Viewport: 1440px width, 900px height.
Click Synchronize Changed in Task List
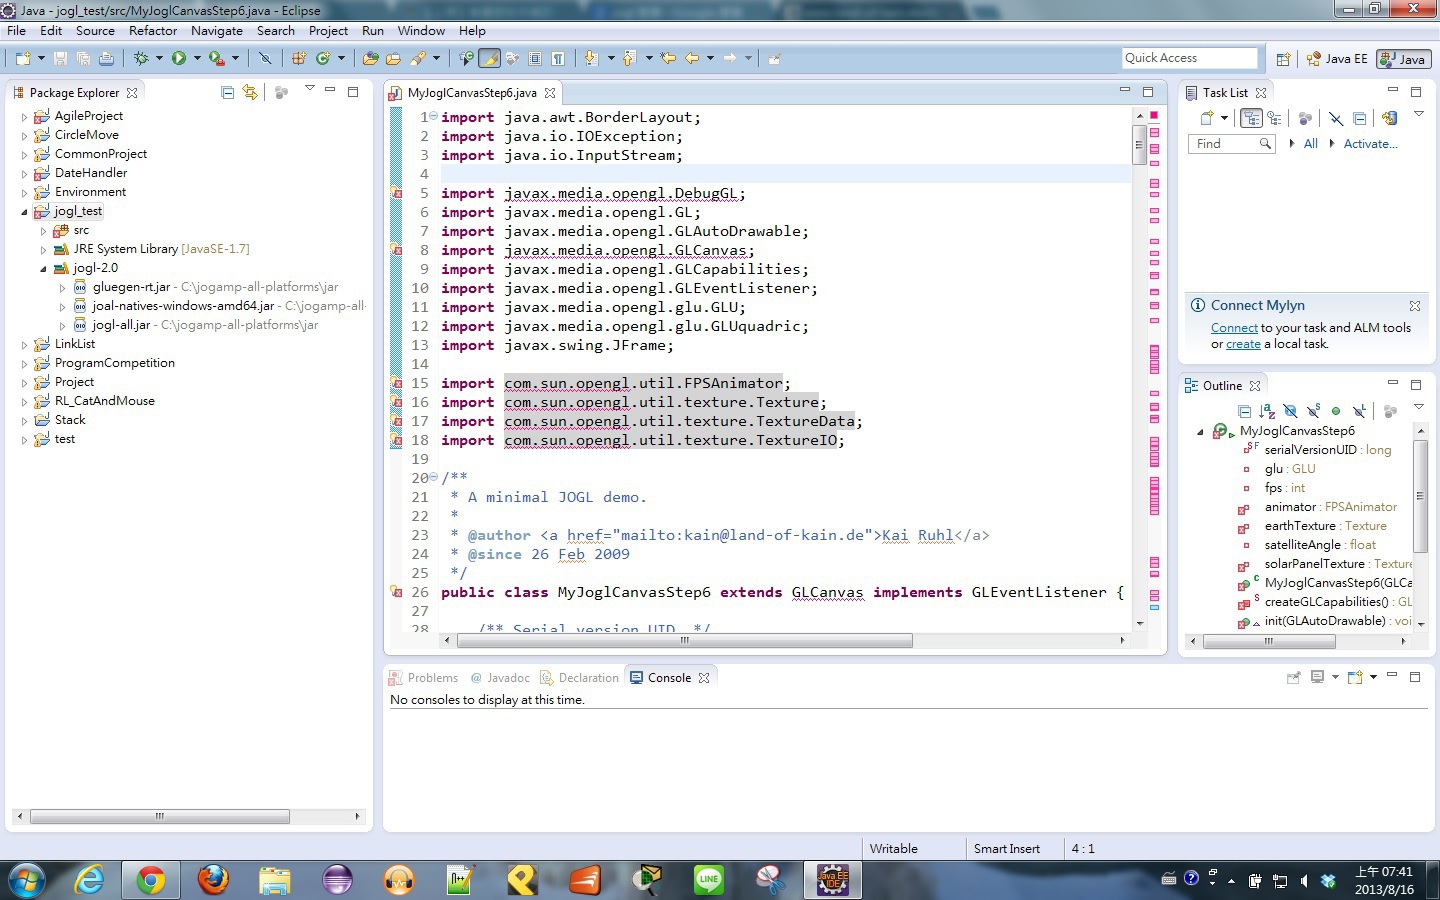1389,118
